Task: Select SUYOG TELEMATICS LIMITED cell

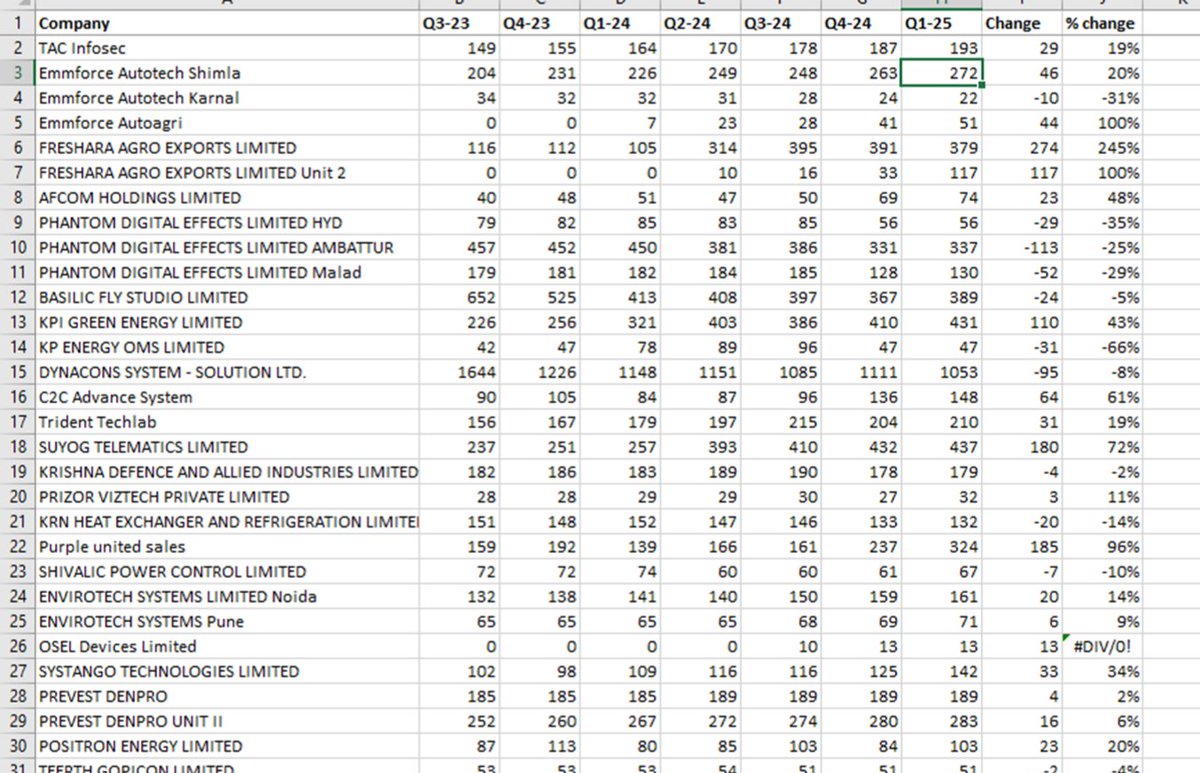Action: 227,447
